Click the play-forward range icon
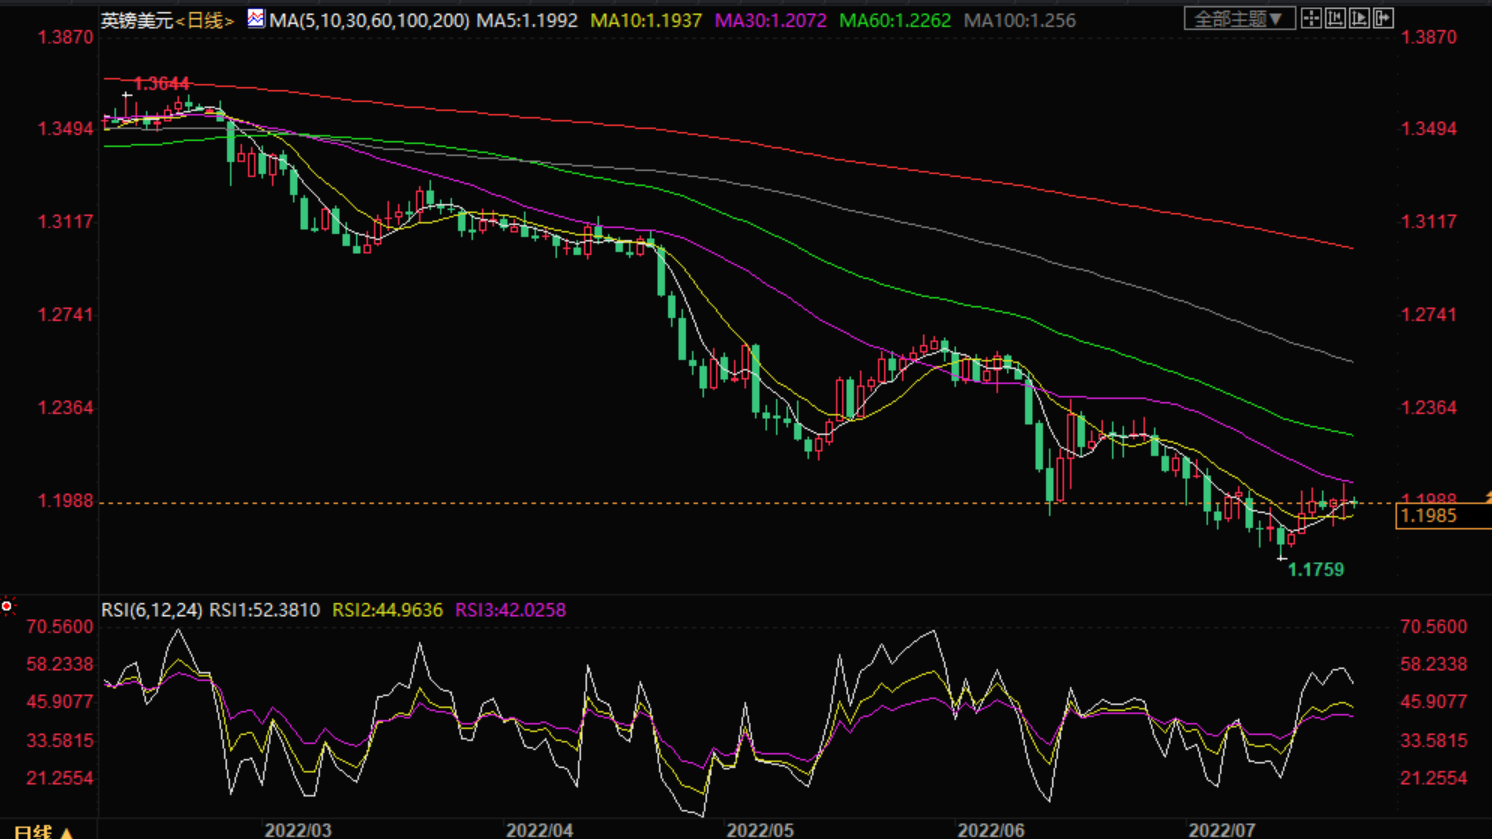1492x839 pixels. pyautogui.click(x=1359, y=19)
